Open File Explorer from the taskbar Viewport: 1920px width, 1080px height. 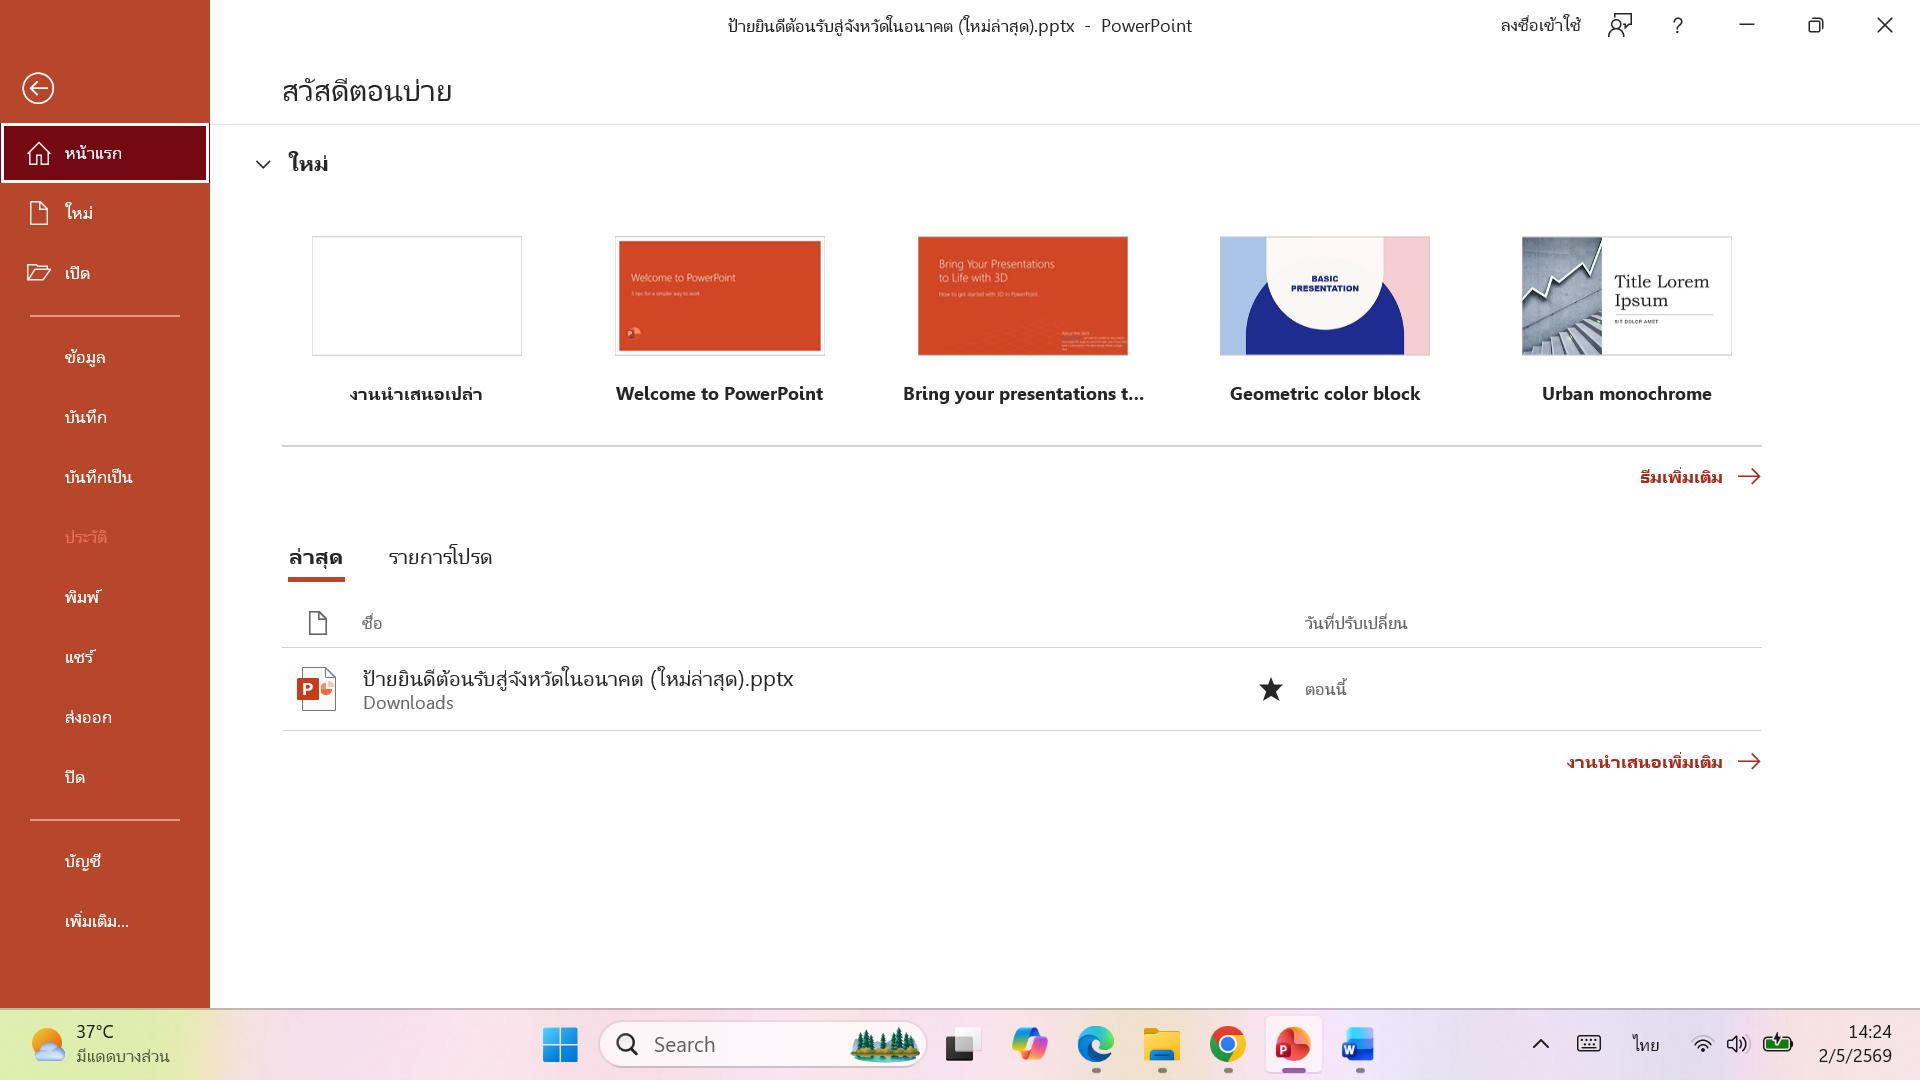coord(1162,1045)
